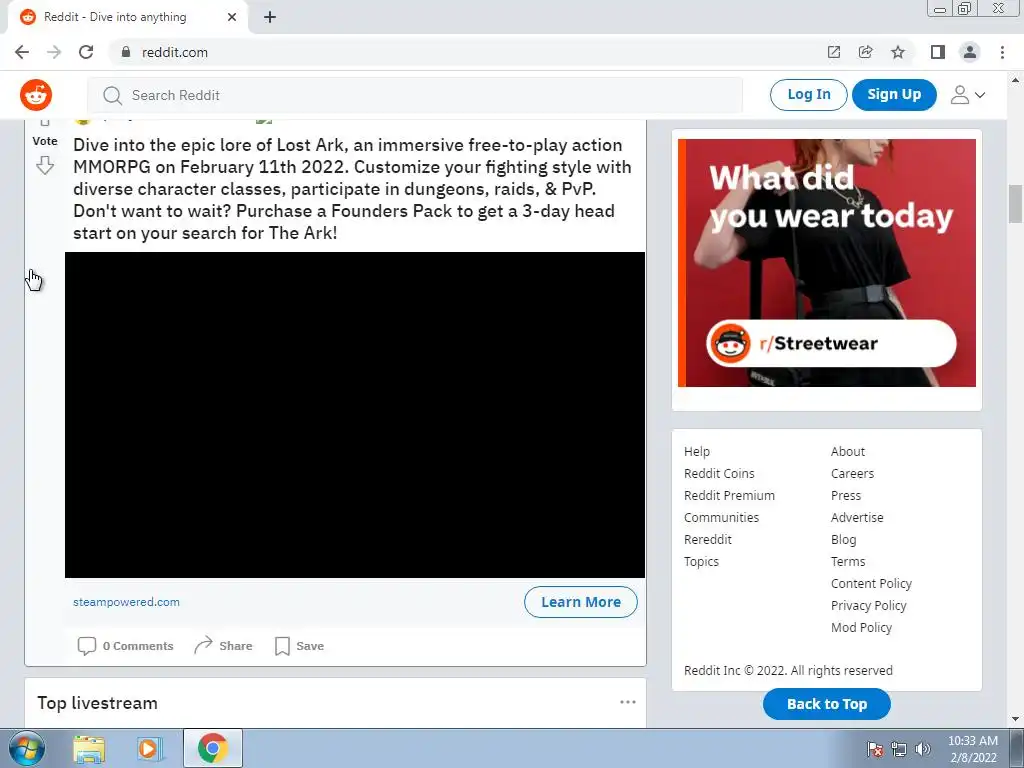Bookmark this page with the star

(898, 52)
